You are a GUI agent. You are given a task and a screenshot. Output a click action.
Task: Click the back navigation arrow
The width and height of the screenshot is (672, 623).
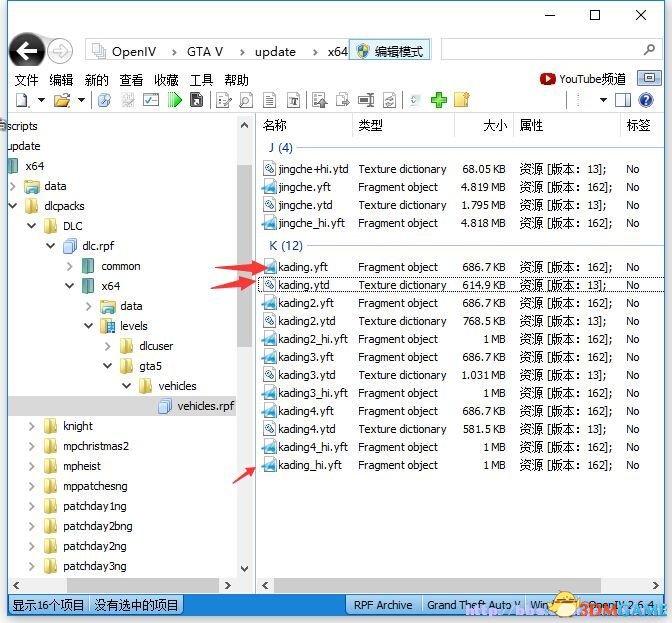[x=27, y=51]
